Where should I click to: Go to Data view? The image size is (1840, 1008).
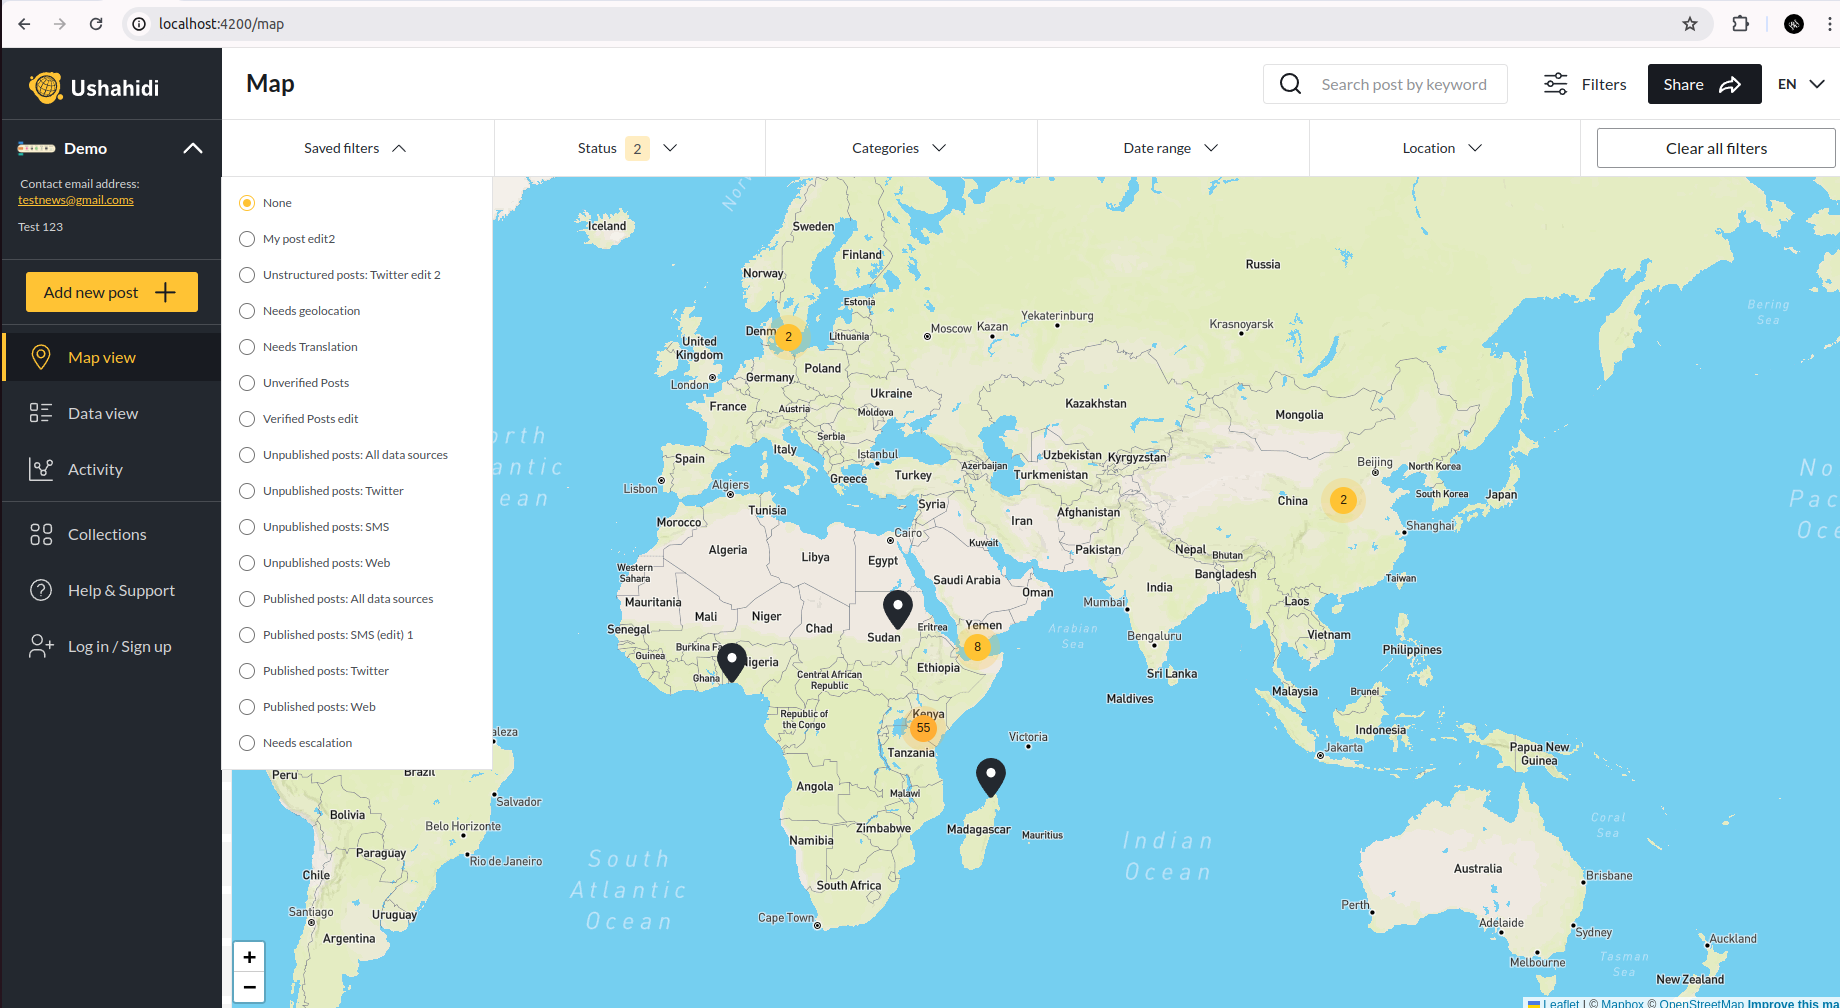click(x=112, y=413)
